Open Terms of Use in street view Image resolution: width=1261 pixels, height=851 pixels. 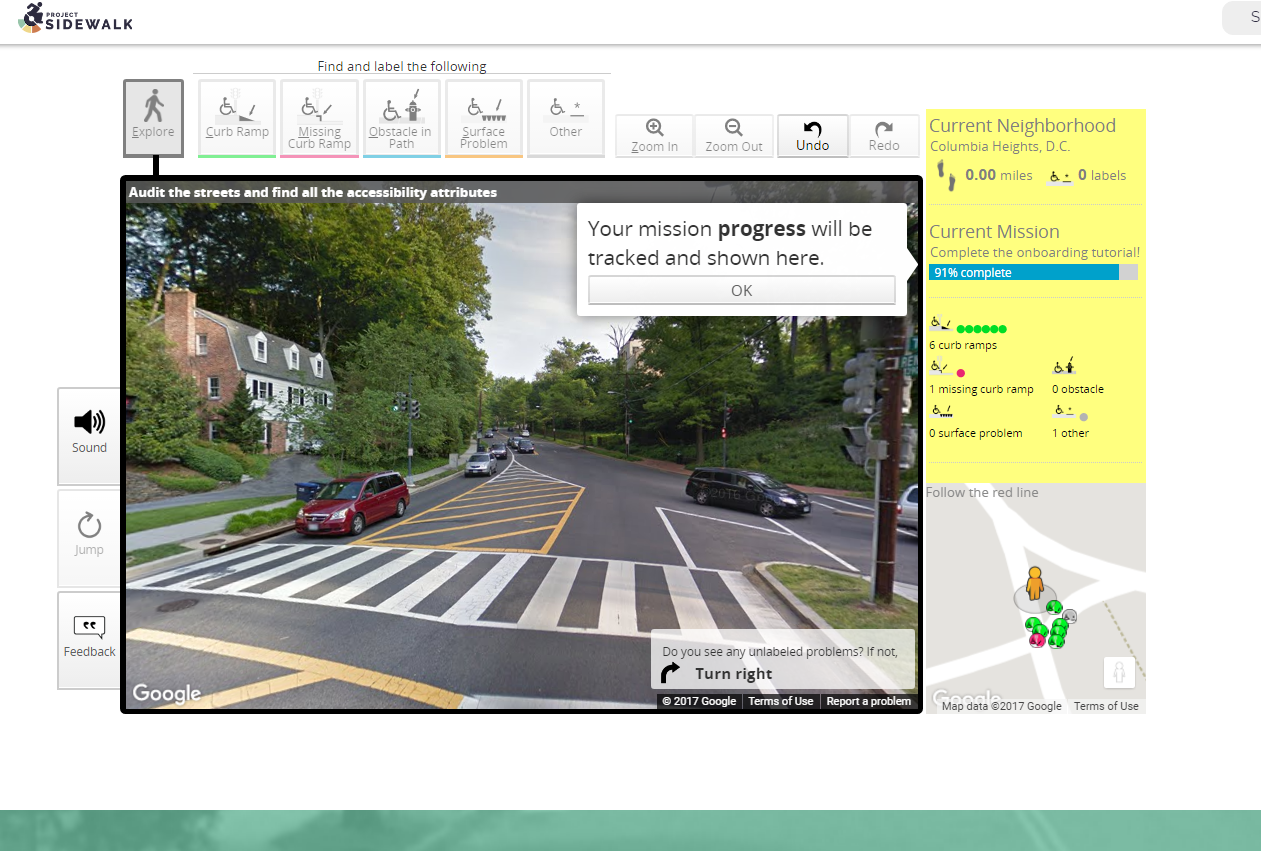[780, 701]
